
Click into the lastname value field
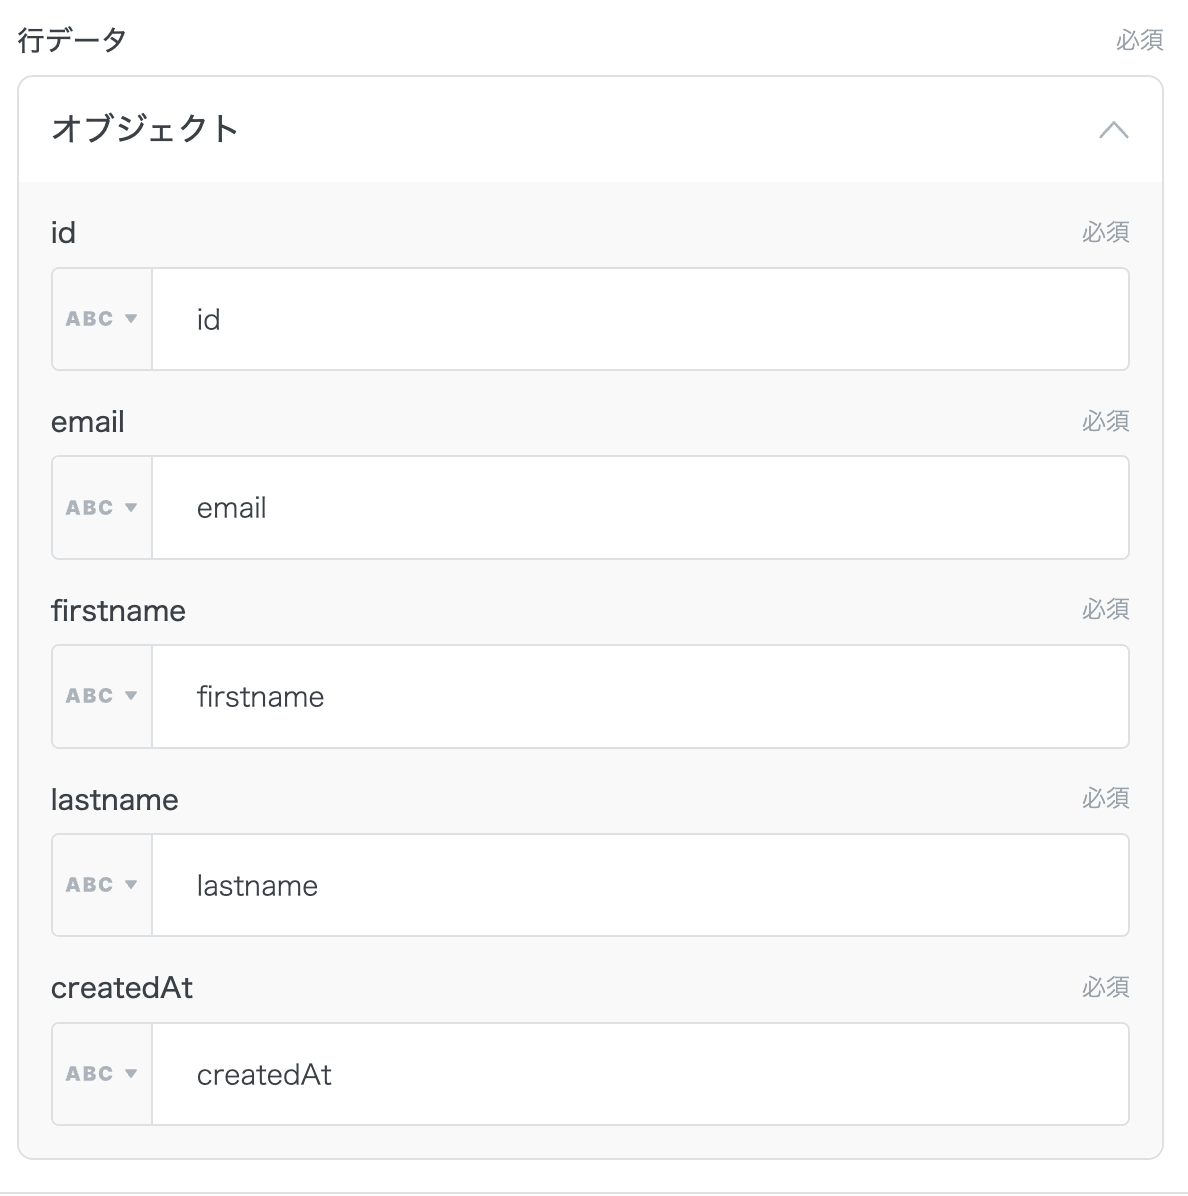point(640,885)
